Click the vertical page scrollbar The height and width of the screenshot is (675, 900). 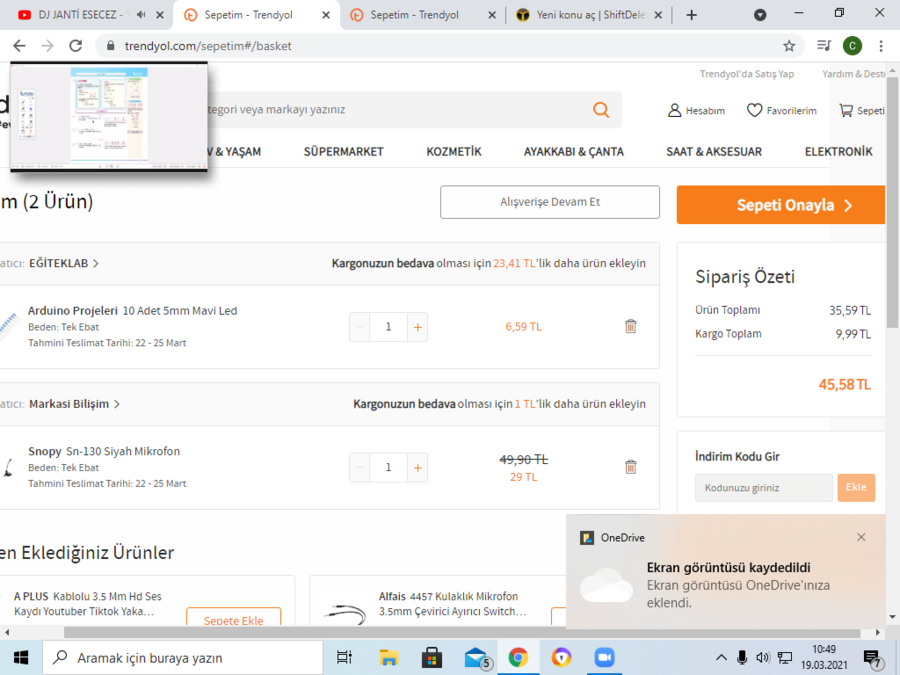click(892, 202)
